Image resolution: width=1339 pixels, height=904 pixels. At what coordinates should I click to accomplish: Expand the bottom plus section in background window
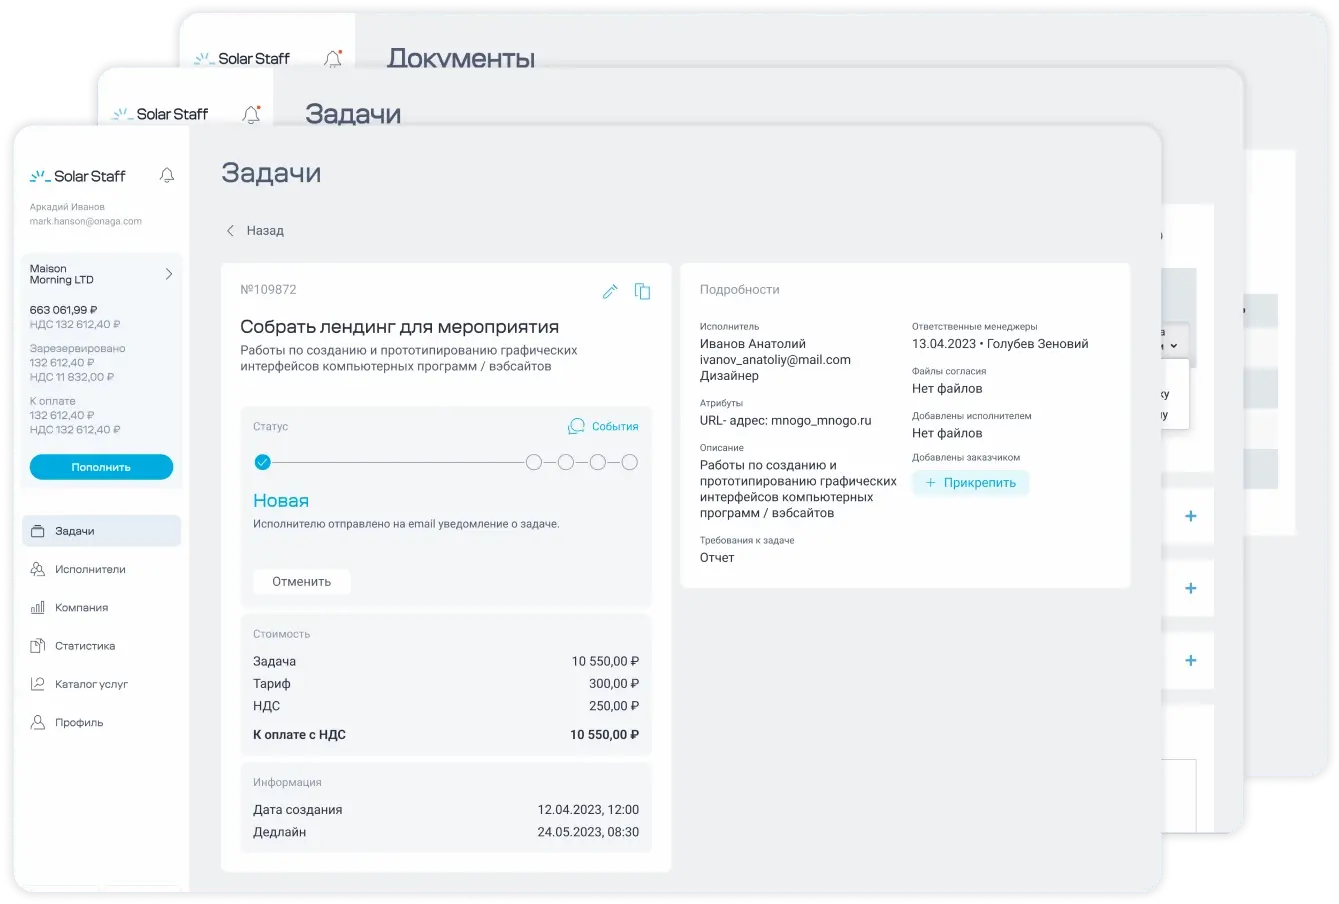[x=1190, y=661]
